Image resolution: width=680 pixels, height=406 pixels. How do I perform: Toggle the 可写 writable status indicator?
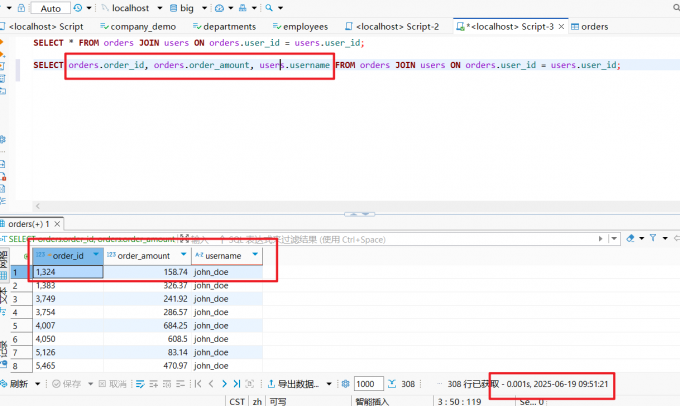(278, 402)
